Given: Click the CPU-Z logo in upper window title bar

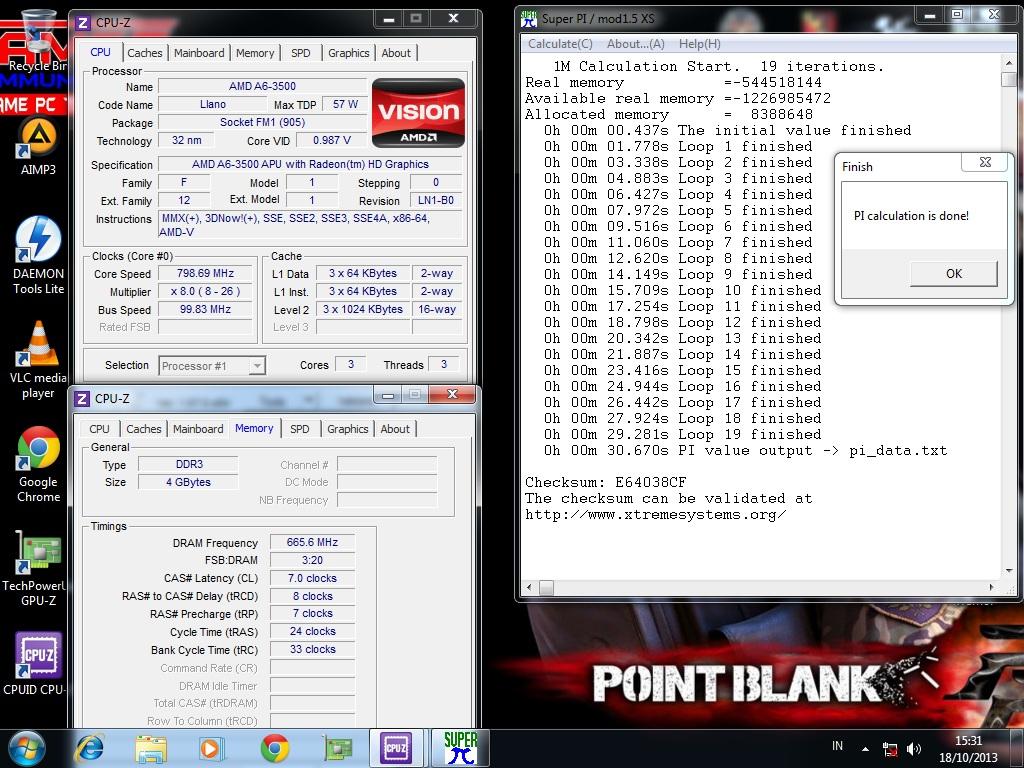Looking at the screenshot, I should click(83, 23).
